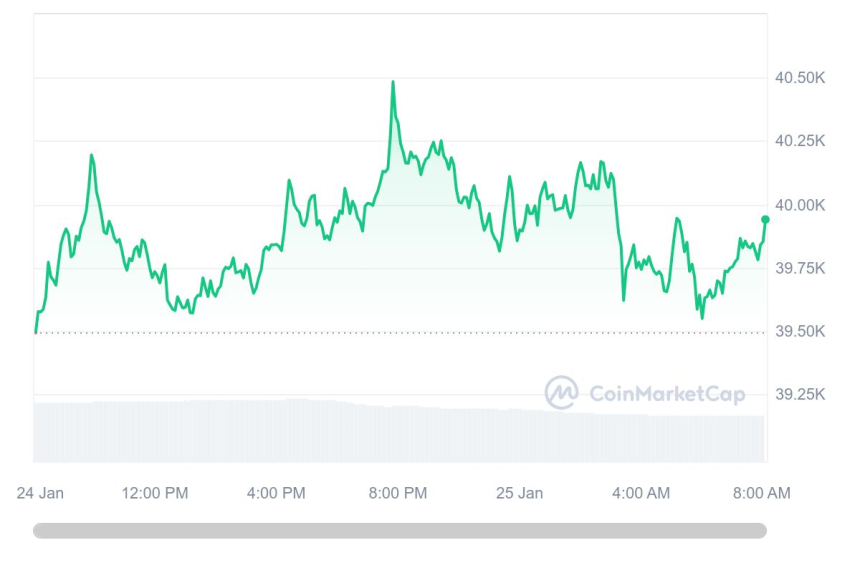
Task: Click the 39.50K price axis label
Action: [x=799, y=331]
